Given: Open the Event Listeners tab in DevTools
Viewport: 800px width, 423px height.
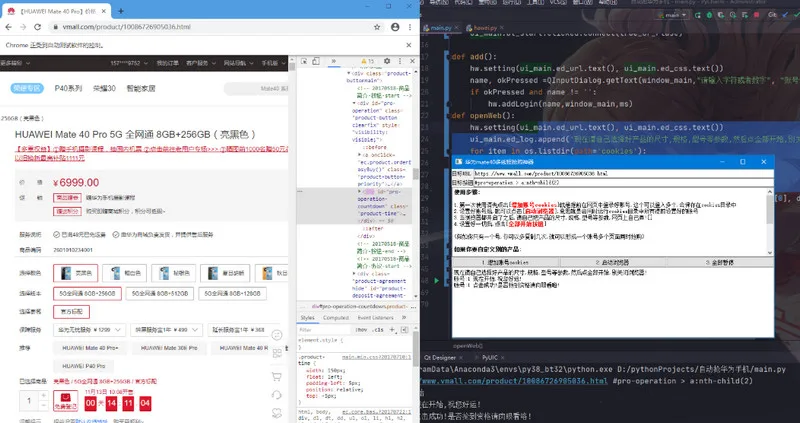Looking at the screenshot, I should coord(376,317).
